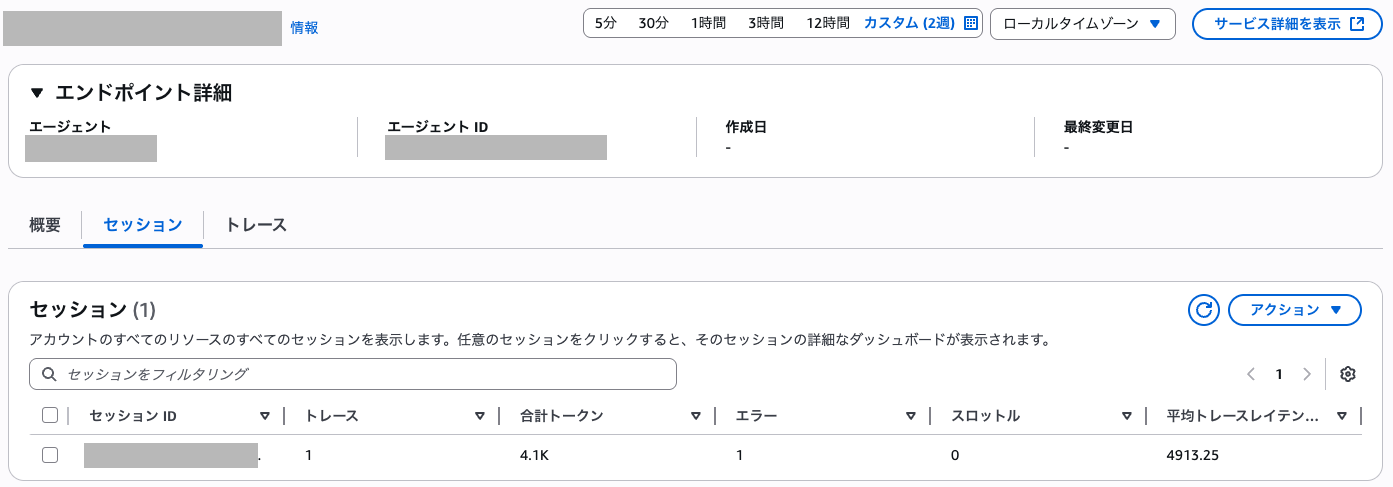Screen dimensions: 1393x487
Task: Go to next page arrow
Action: pyautogui.click(x=1306, y=374)
